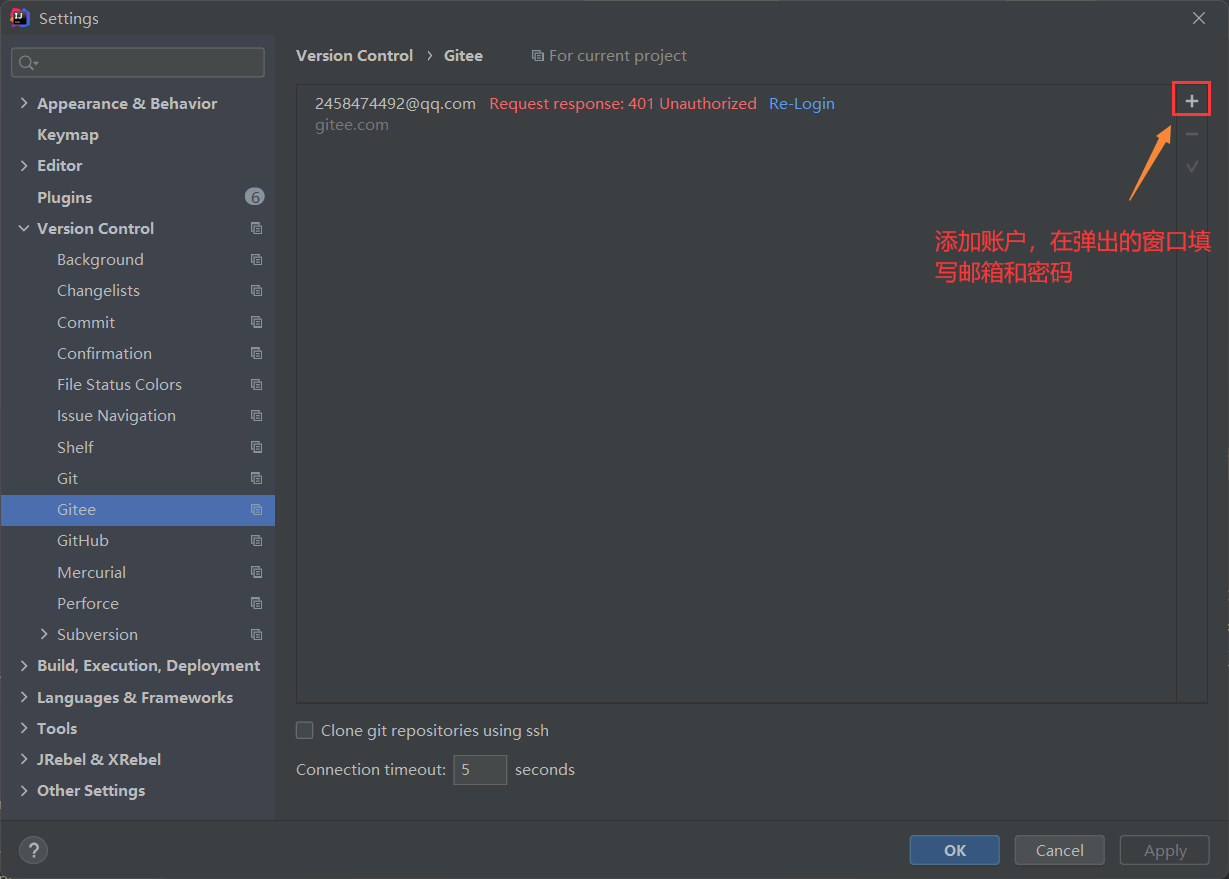The width and height of the screenshot is (1229, 879).
Task: Expand Languages & Frameworks section
Action: coord(24,697)
